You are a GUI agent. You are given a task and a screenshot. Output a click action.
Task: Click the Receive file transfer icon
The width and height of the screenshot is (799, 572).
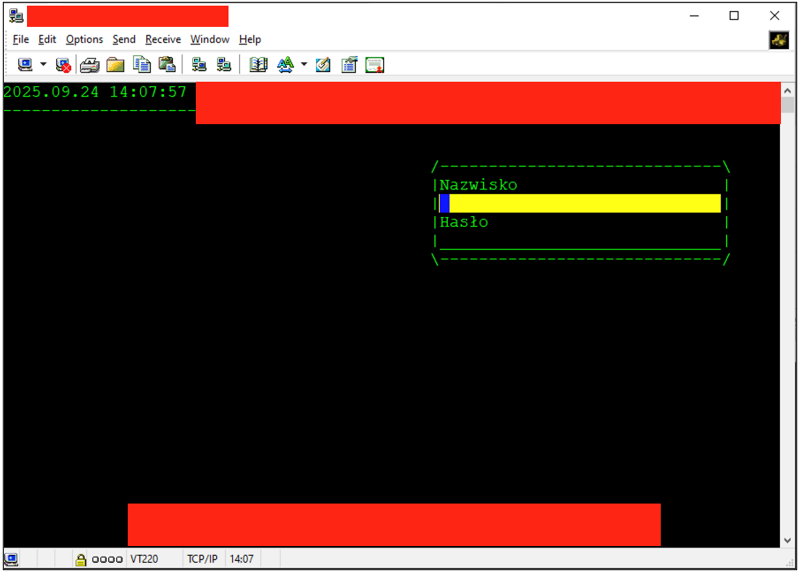coord(224,65)
